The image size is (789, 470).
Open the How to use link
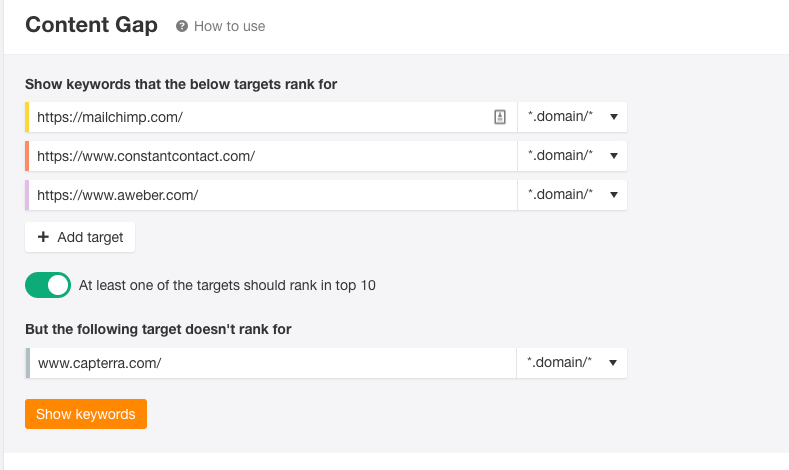[229, 26]
